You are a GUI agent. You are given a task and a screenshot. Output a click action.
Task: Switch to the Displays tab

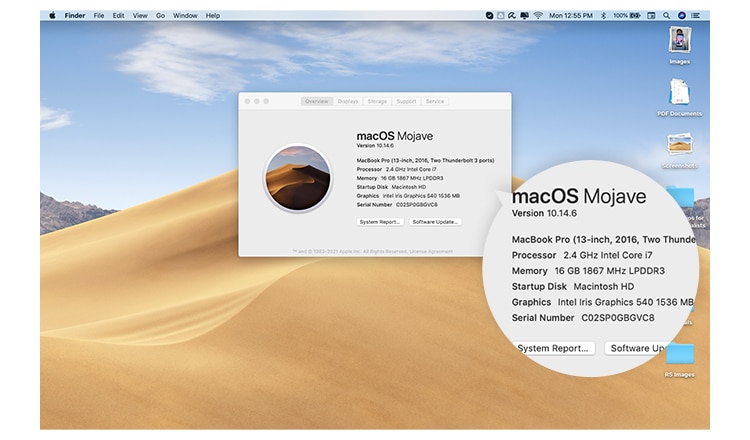(348, 101)
